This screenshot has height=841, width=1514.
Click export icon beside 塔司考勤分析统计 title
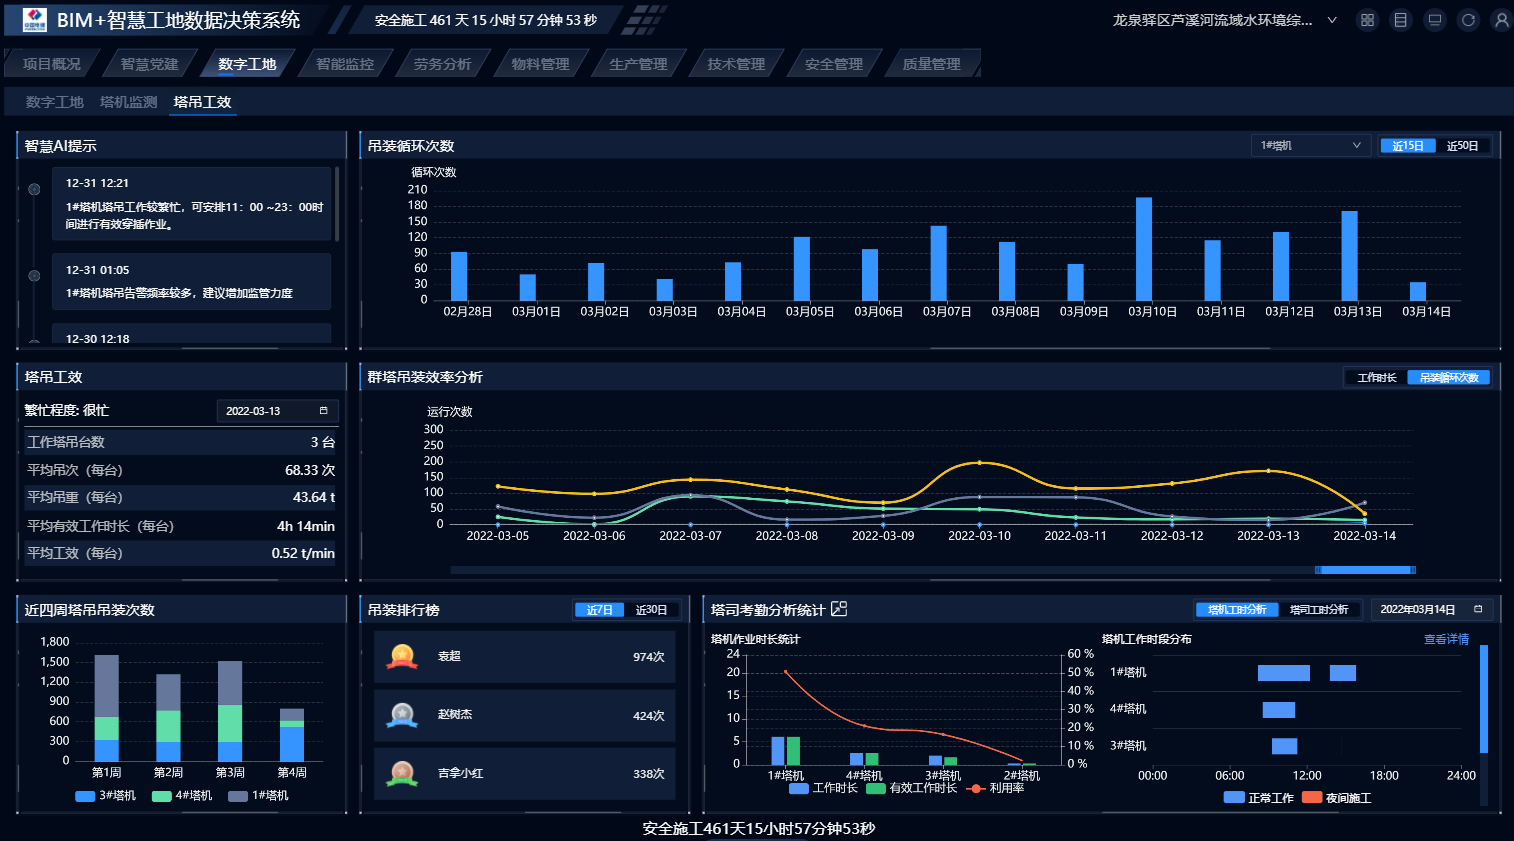(839, 609)
